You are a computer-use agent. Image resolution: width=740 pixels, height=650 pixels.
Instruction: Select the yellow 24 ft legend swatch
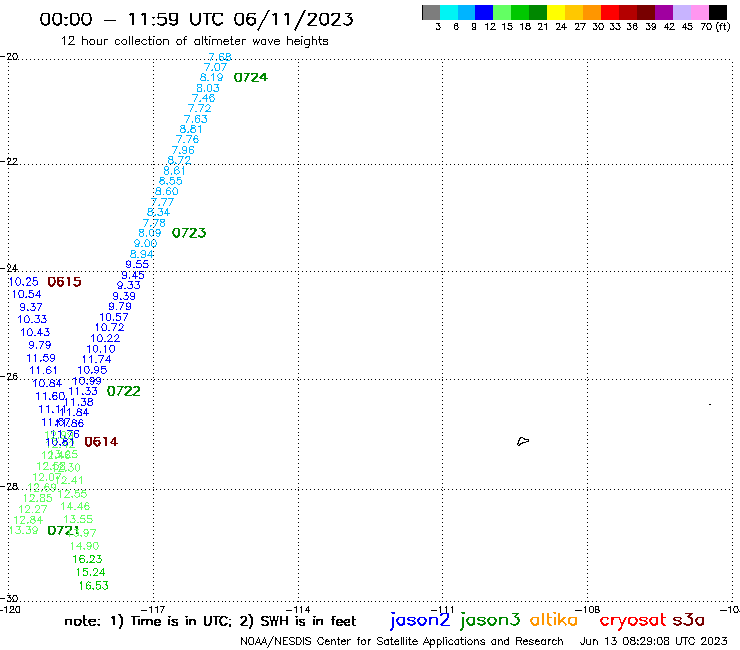[556, 12]
